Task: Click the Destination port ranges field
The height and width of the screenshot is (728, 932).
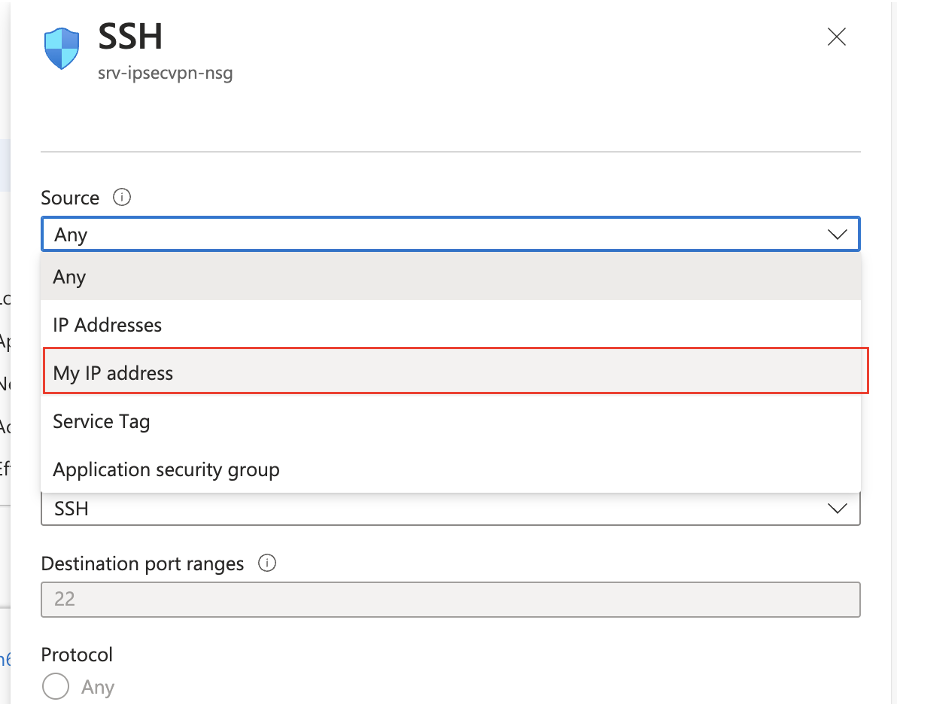Action: click(x=451, y=599)
